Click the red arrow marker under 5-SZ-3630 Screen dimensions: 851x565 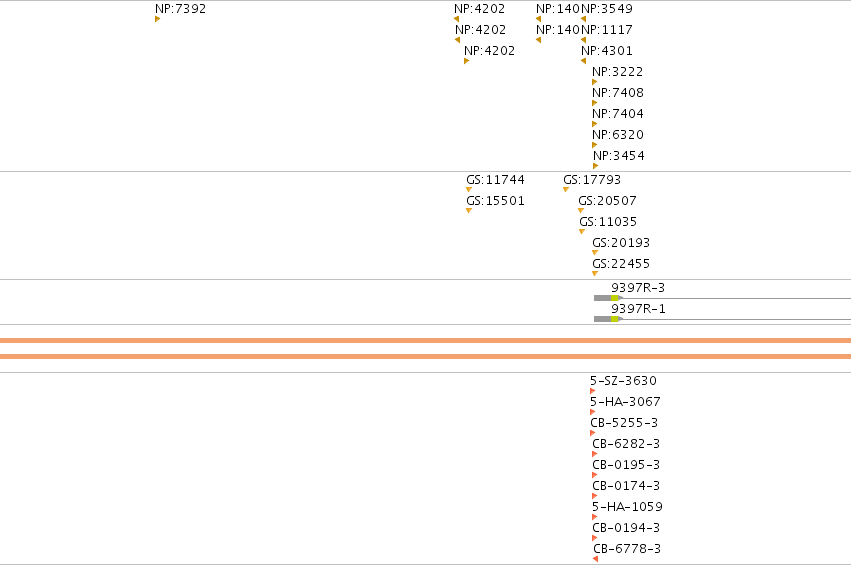593,391
